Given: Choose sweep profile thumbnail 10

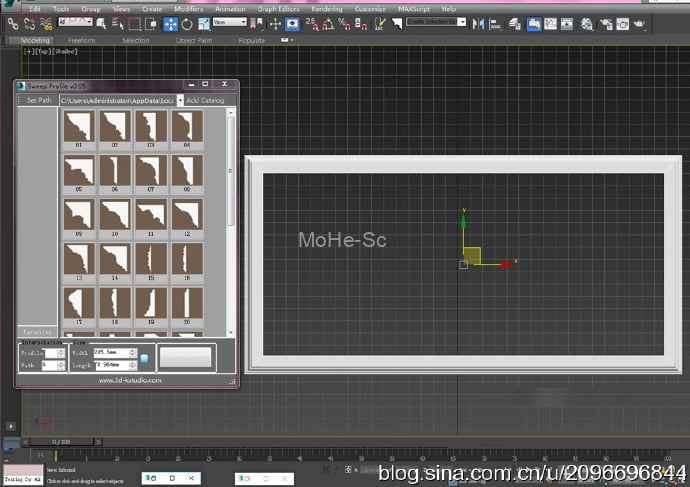Looking at the screenshot, I should (x=115, y=215).
